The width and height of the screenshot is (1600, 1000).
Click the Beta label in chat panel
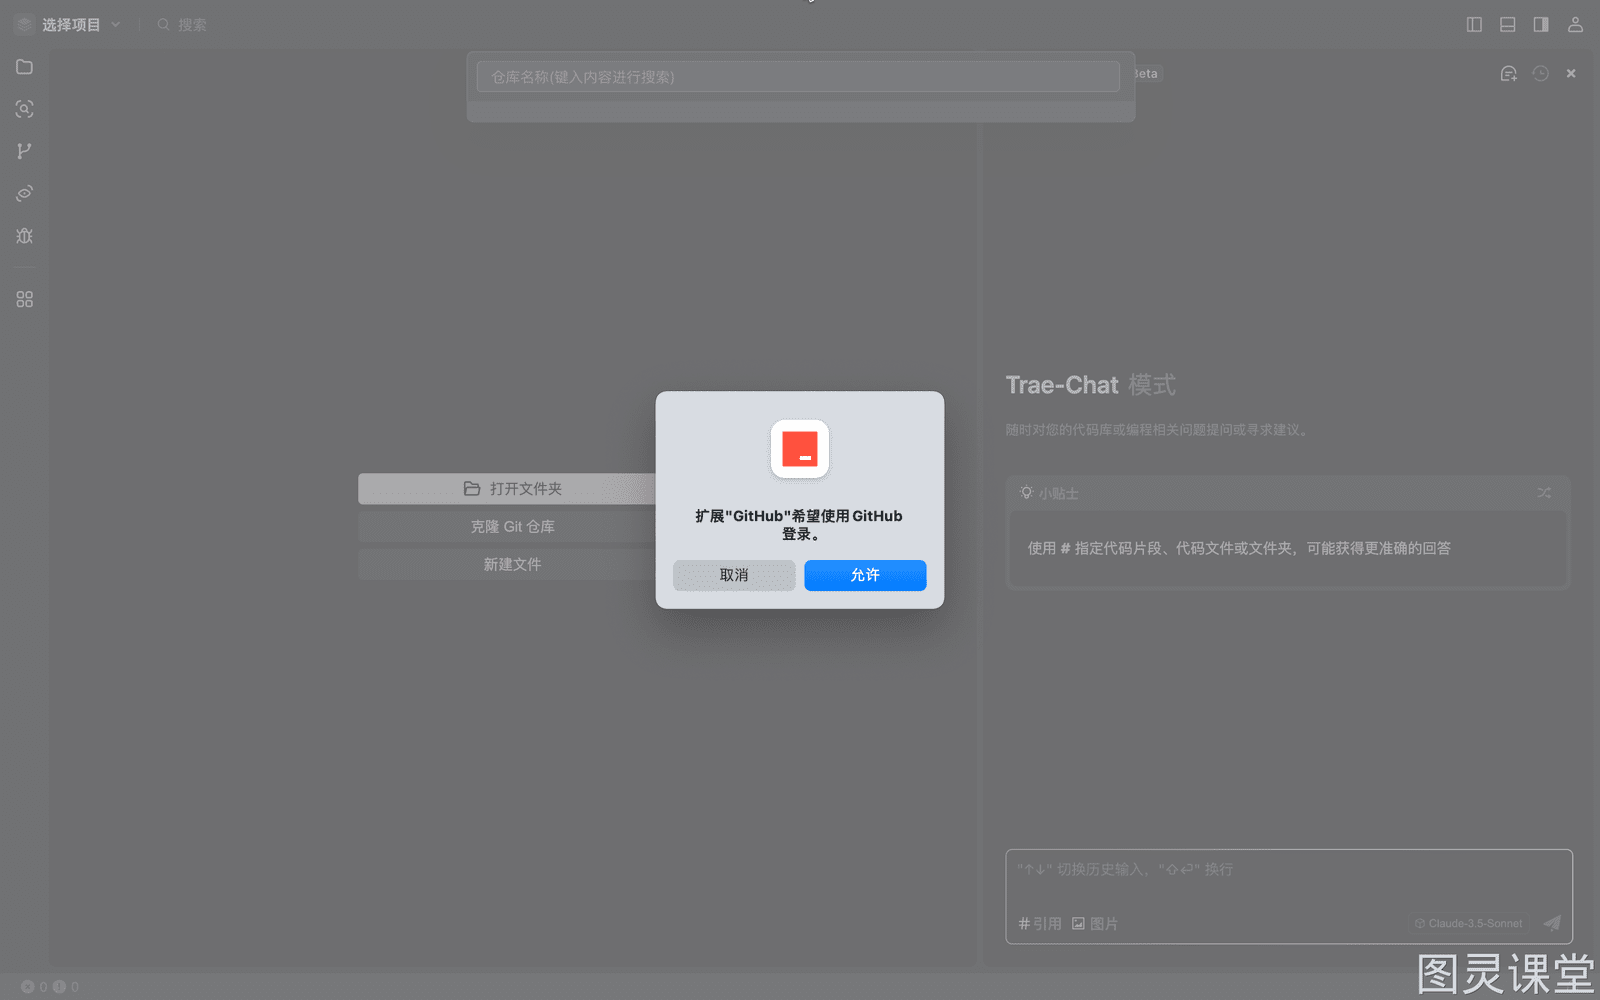pyautogui.click(x=1147, y=74)
